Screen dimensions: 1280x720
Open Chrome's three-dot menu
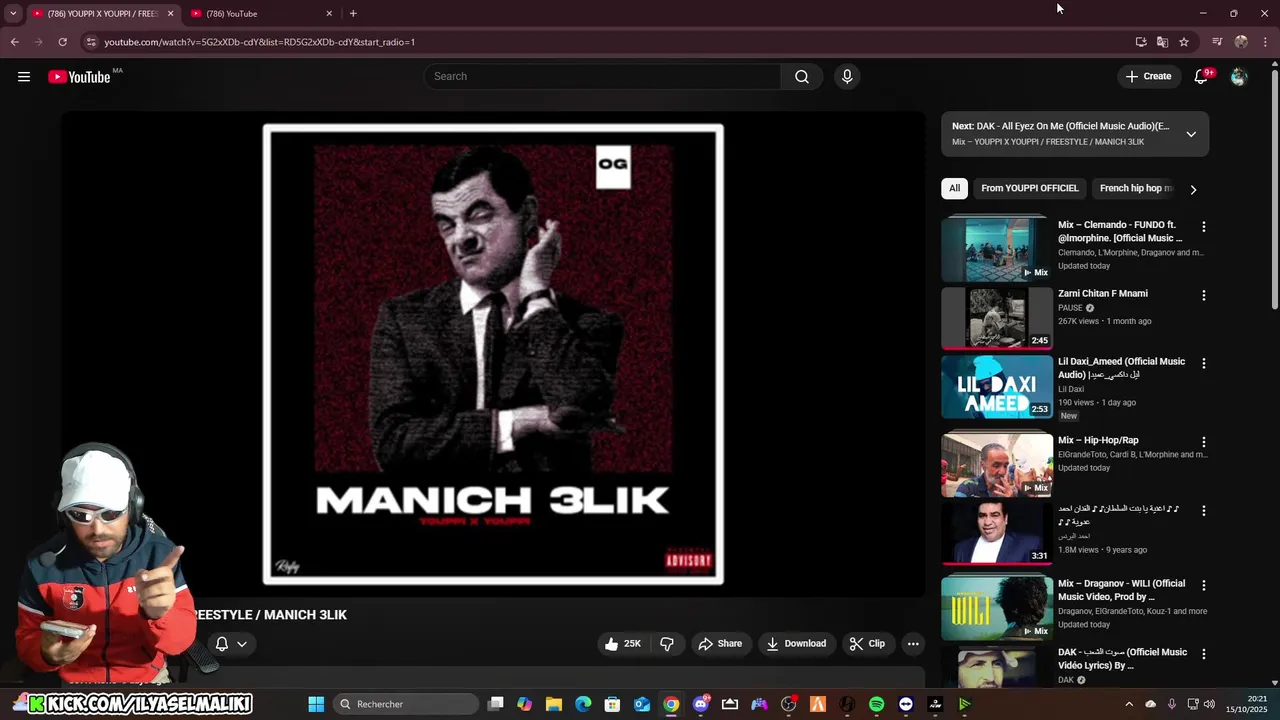1266,42
